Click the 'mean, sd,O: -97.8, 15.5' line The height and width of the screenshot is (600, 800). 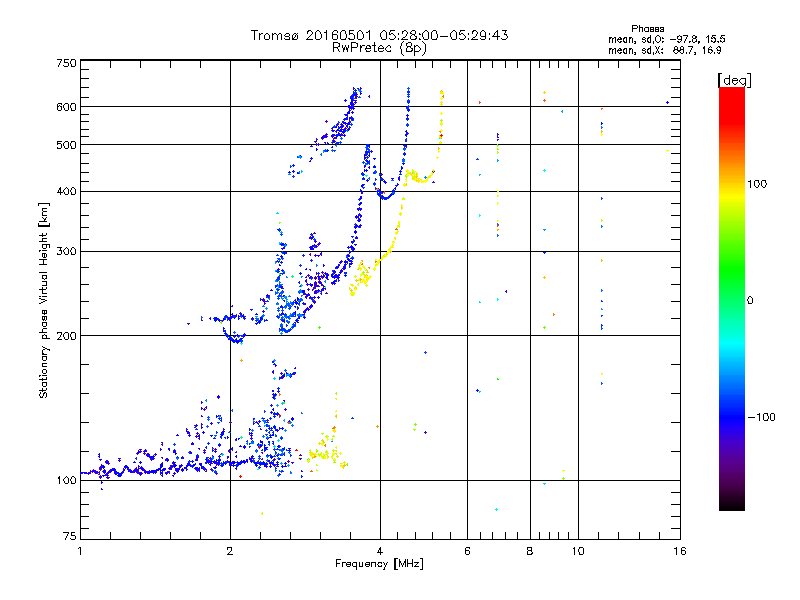pos(666,39)
